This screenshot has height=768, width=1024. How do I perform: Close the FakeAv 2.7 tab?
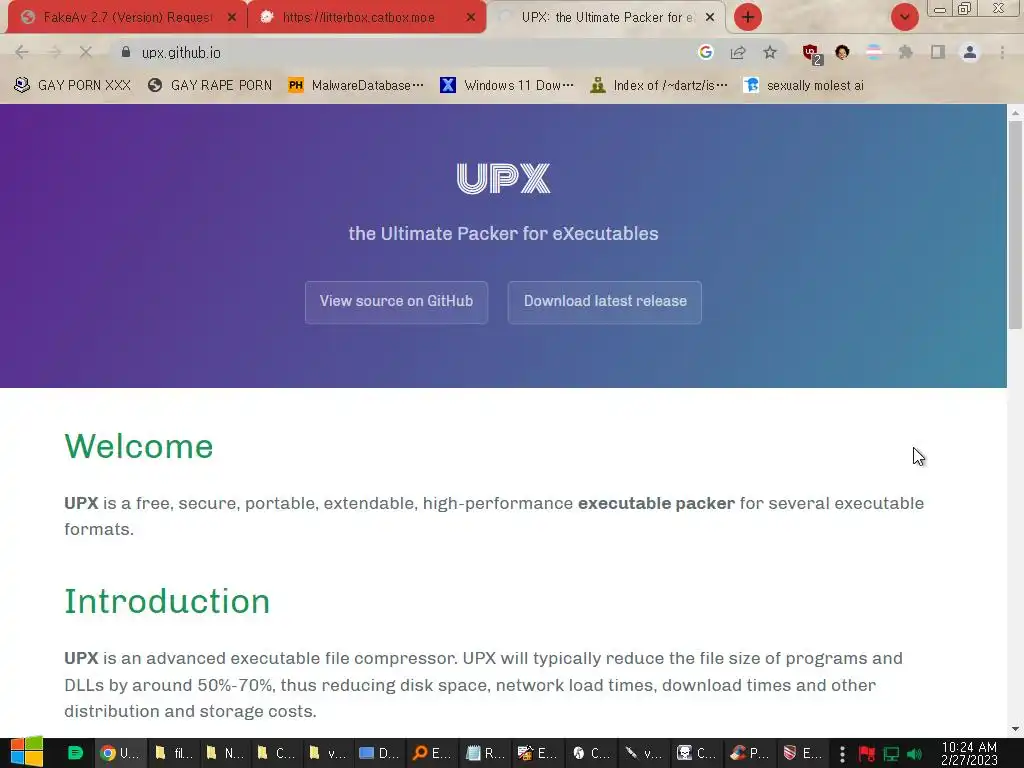(231, 17)
